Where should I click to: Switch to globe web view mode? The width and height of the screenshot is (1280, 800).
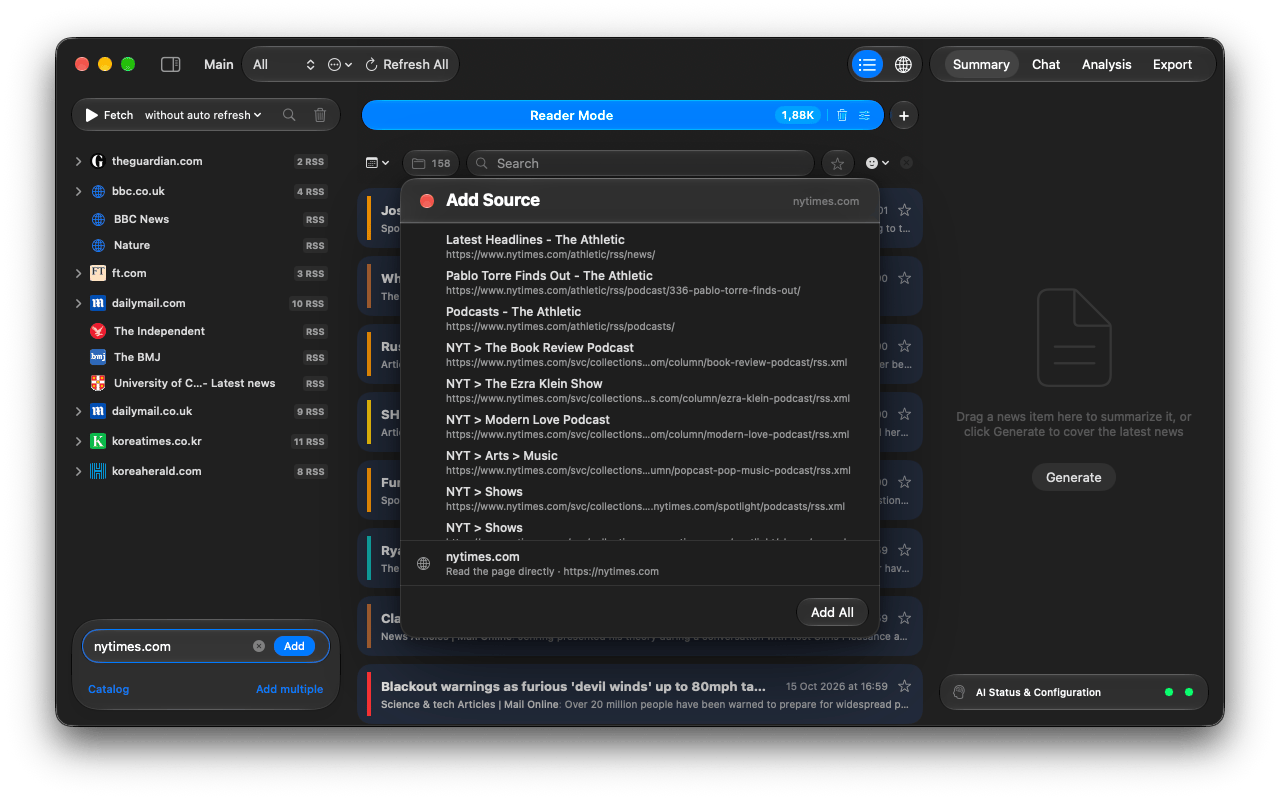pyautogui.click(x=903, y=64)
